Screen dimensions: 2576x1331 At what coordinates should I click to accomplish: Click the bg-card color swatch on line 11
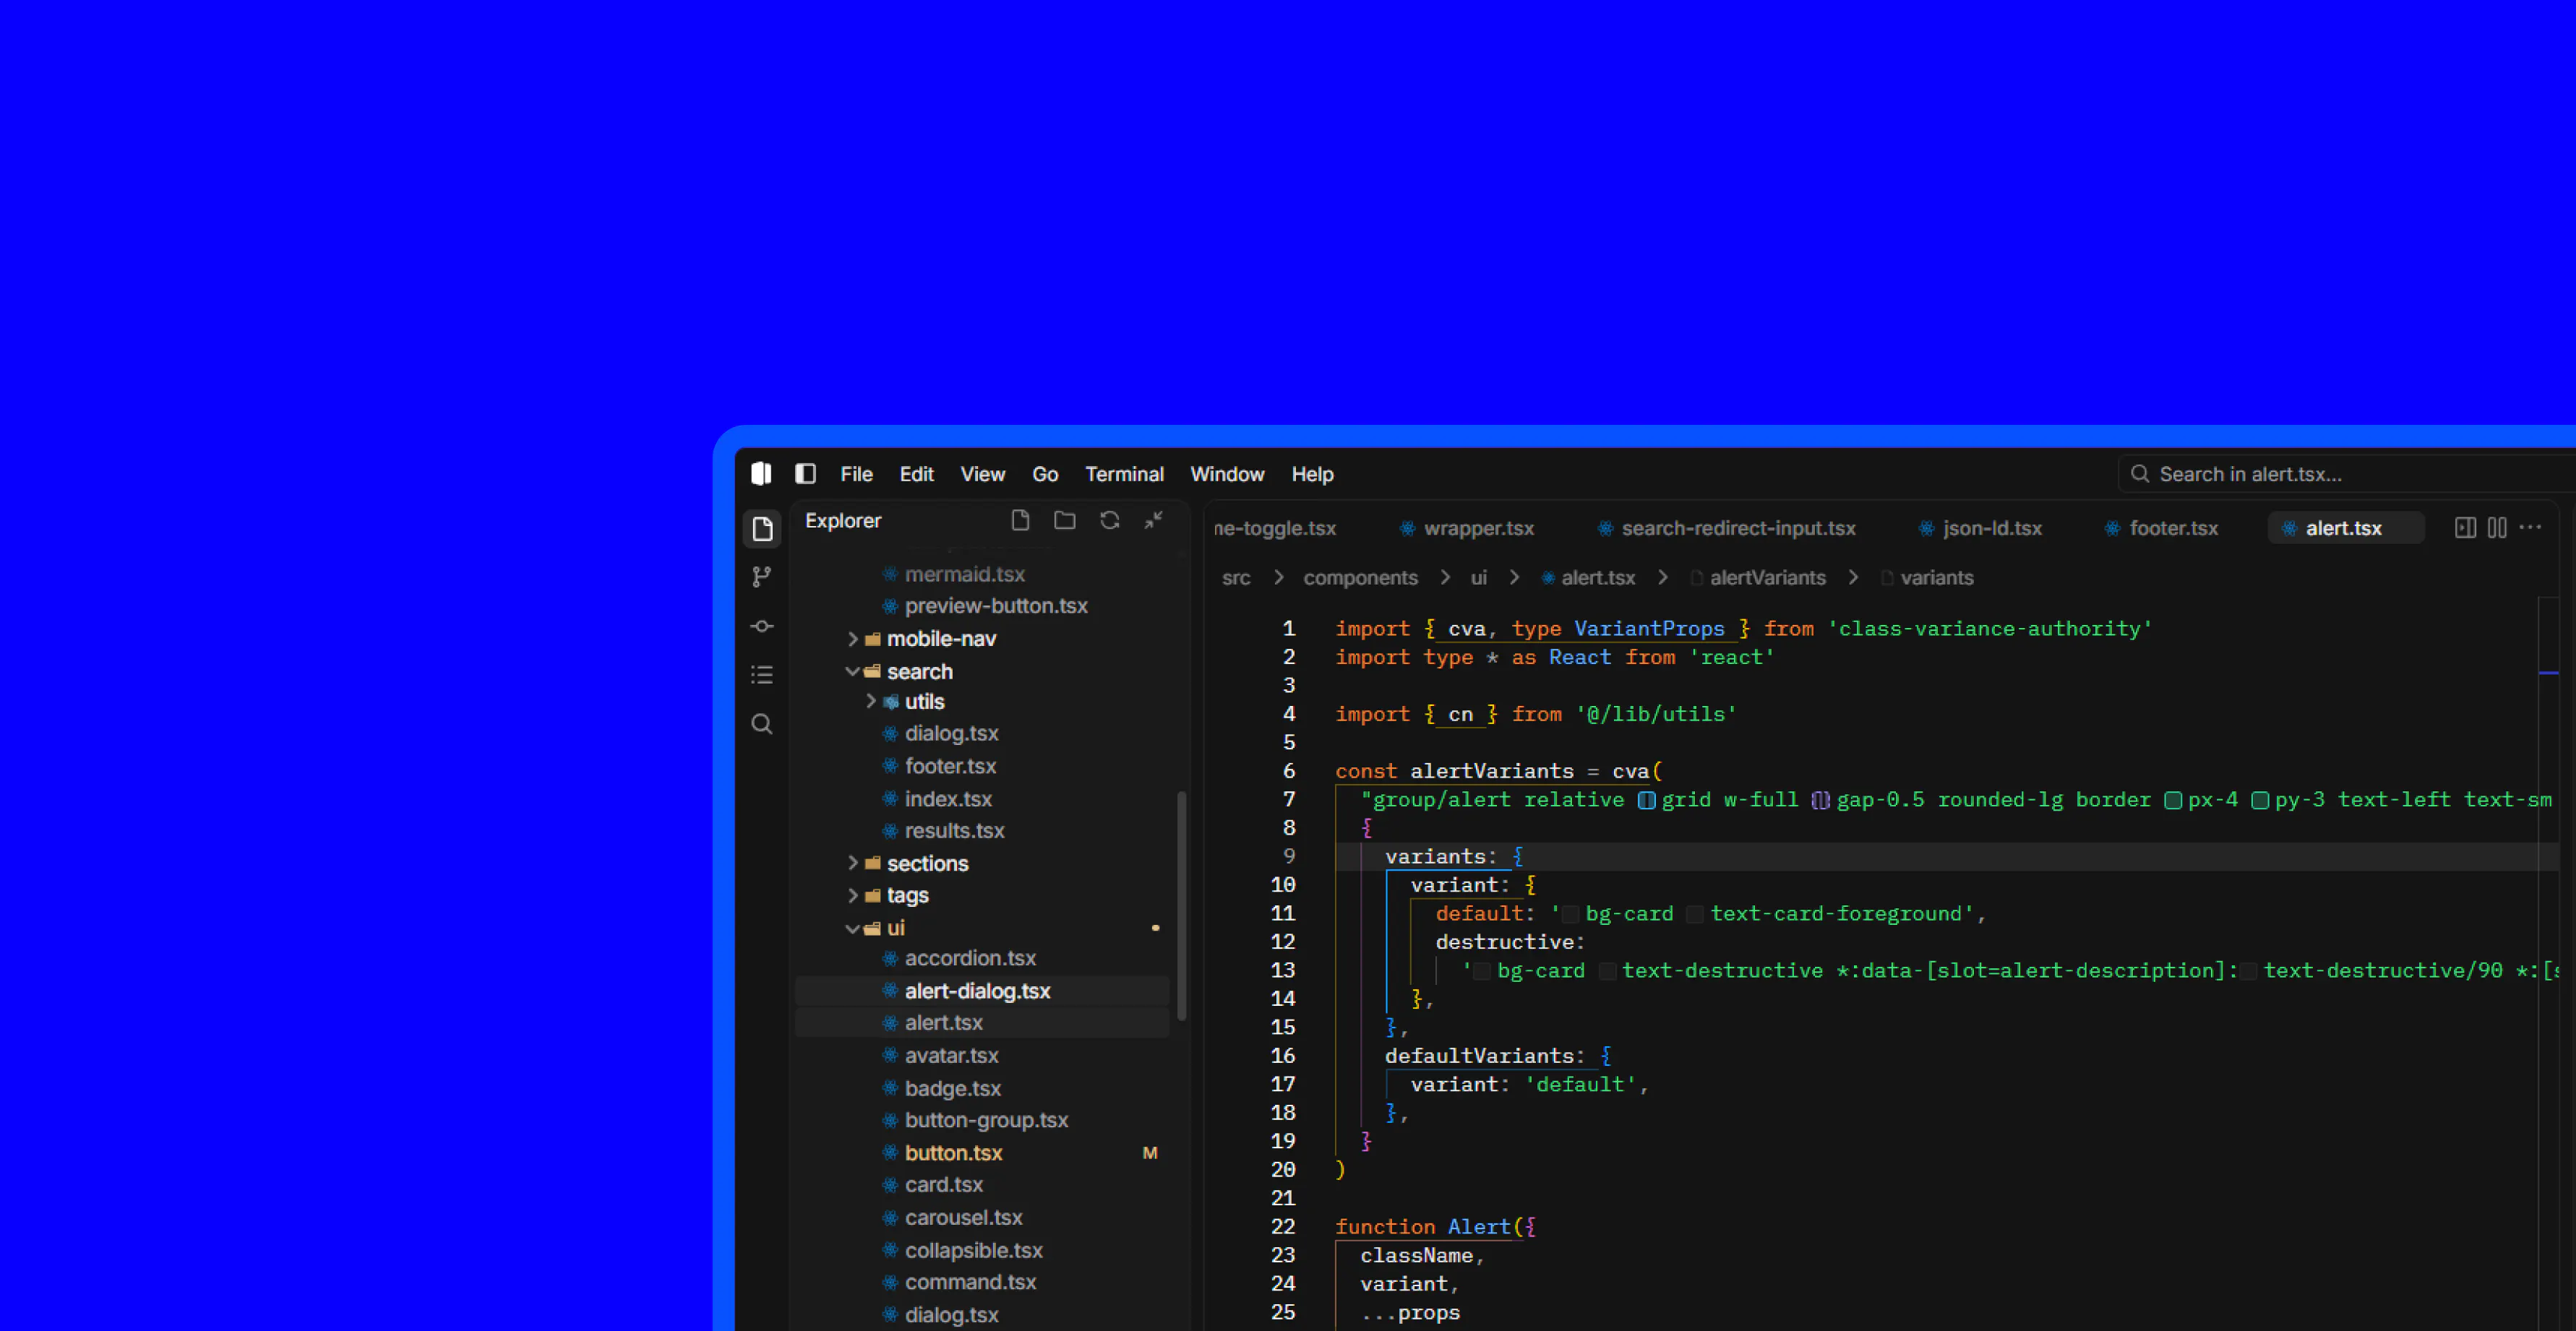pos(1571,914)
